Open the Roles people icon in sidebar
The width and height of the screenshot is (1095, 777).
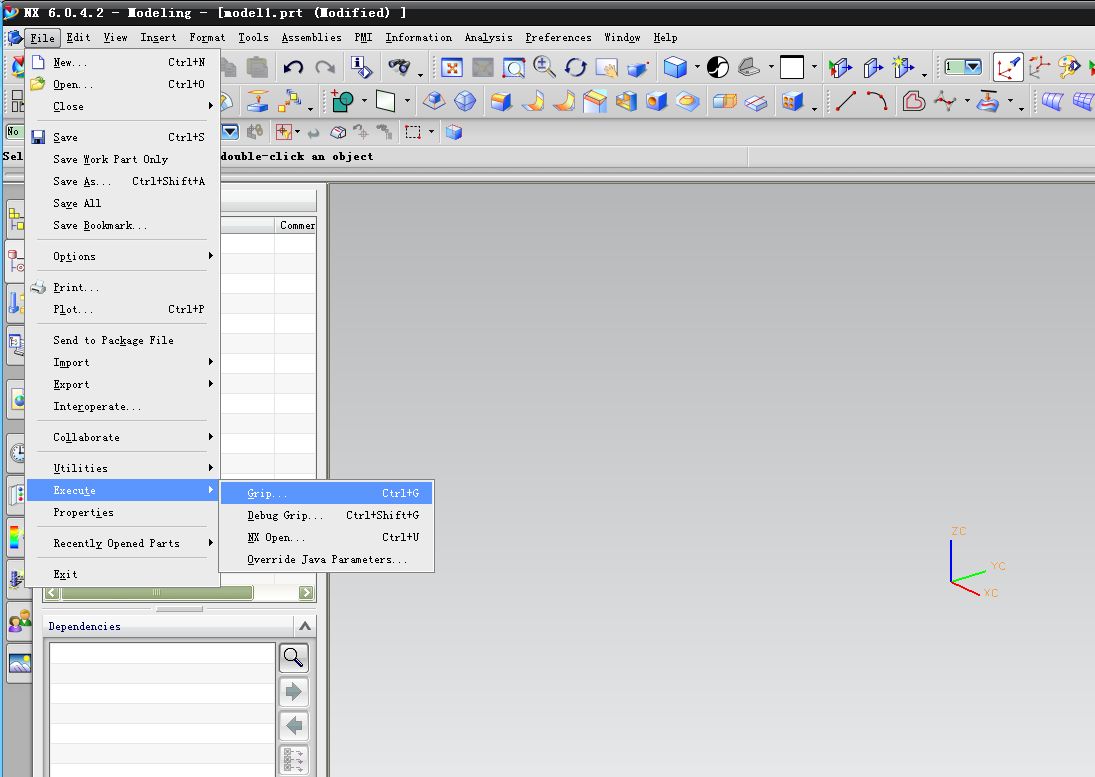[x=20, y=620]
